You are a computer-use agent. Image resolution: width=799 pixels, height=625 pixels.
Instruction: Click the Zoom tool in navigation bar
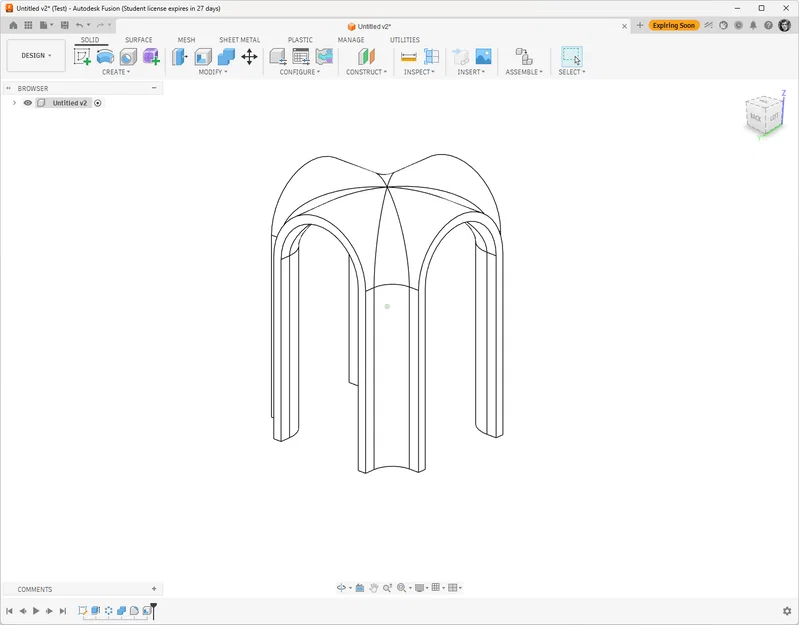387,588
